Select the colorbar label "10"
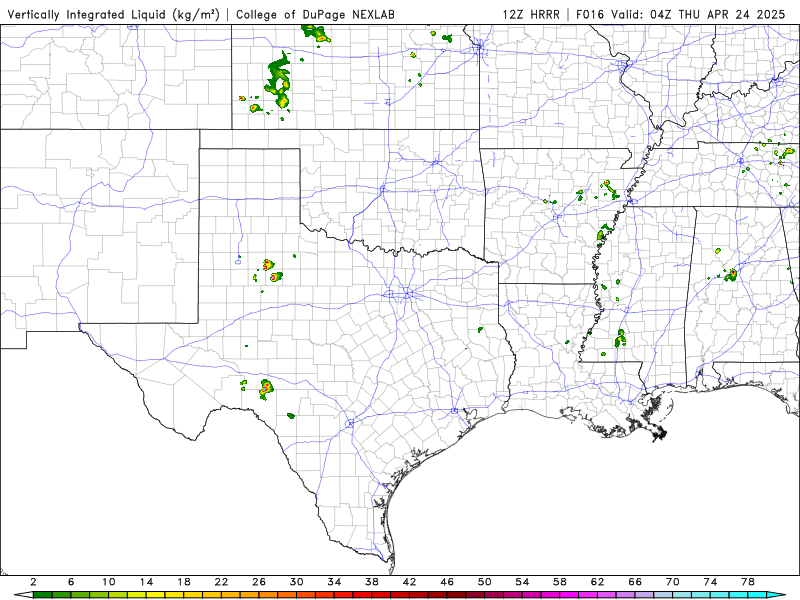This screenshot has height=600, width=800. [109, 582]
